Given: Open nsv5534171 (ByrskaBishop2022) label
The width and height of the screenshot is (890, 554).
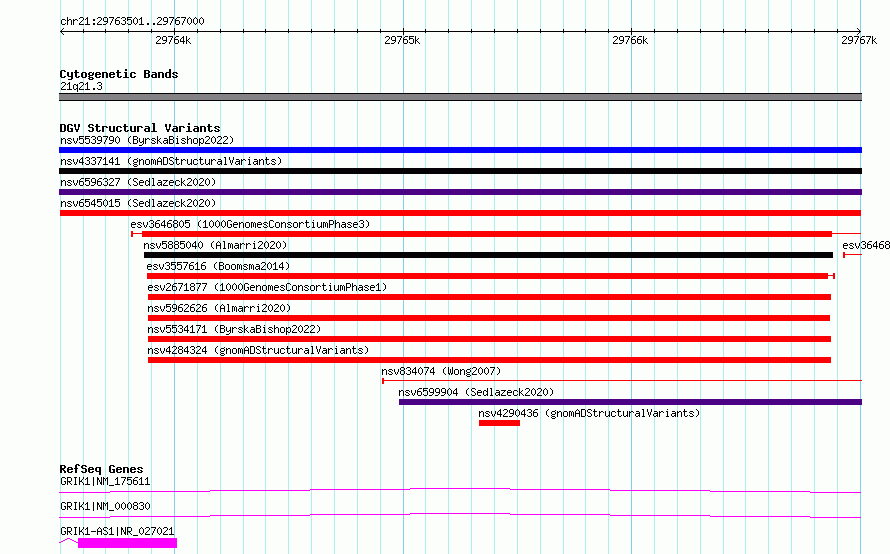Looking at the screenshot, I should pyautogui.click(x=234, y=329).
